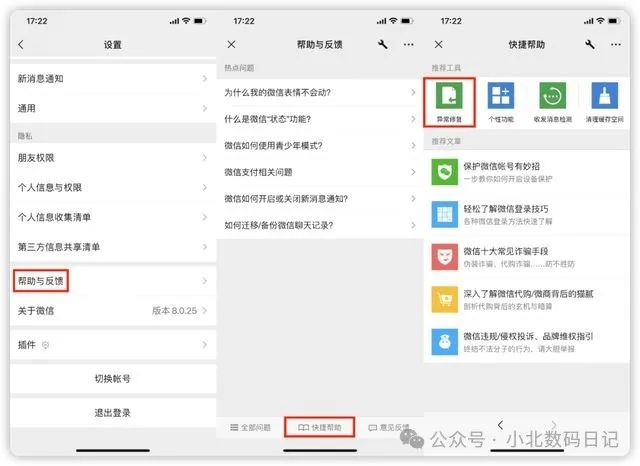
Task: Select the 第三方信息共享清单 text
Action: point(59,247)
